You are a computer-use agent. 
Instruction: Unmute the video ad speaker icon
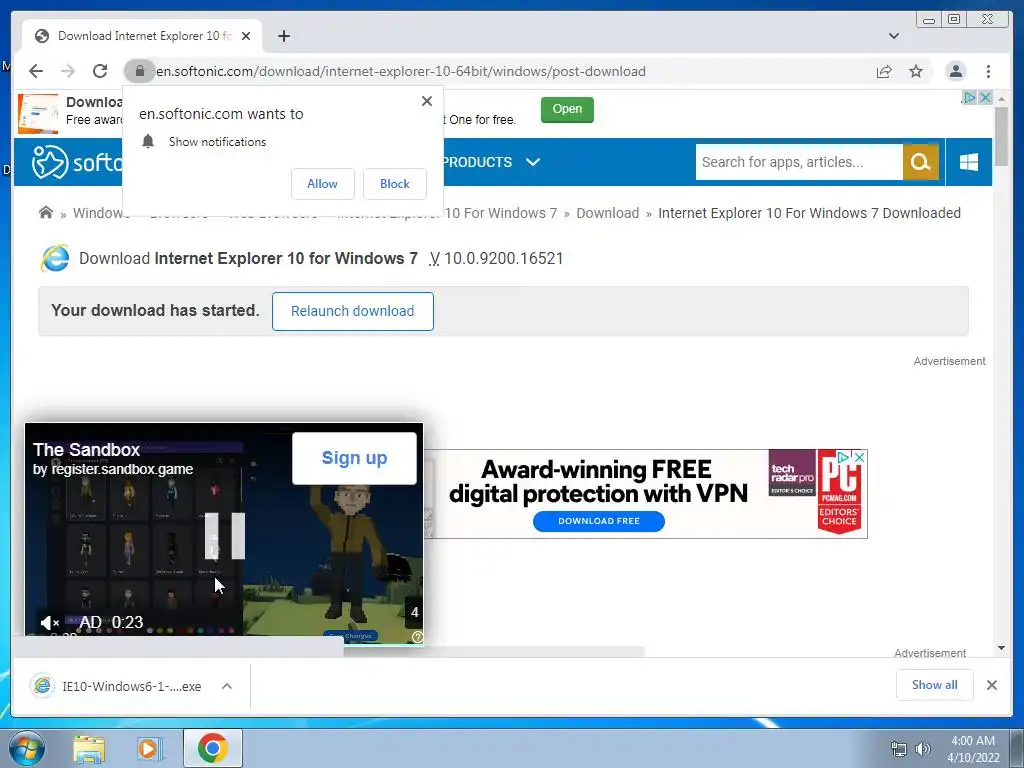click(49, 622)
